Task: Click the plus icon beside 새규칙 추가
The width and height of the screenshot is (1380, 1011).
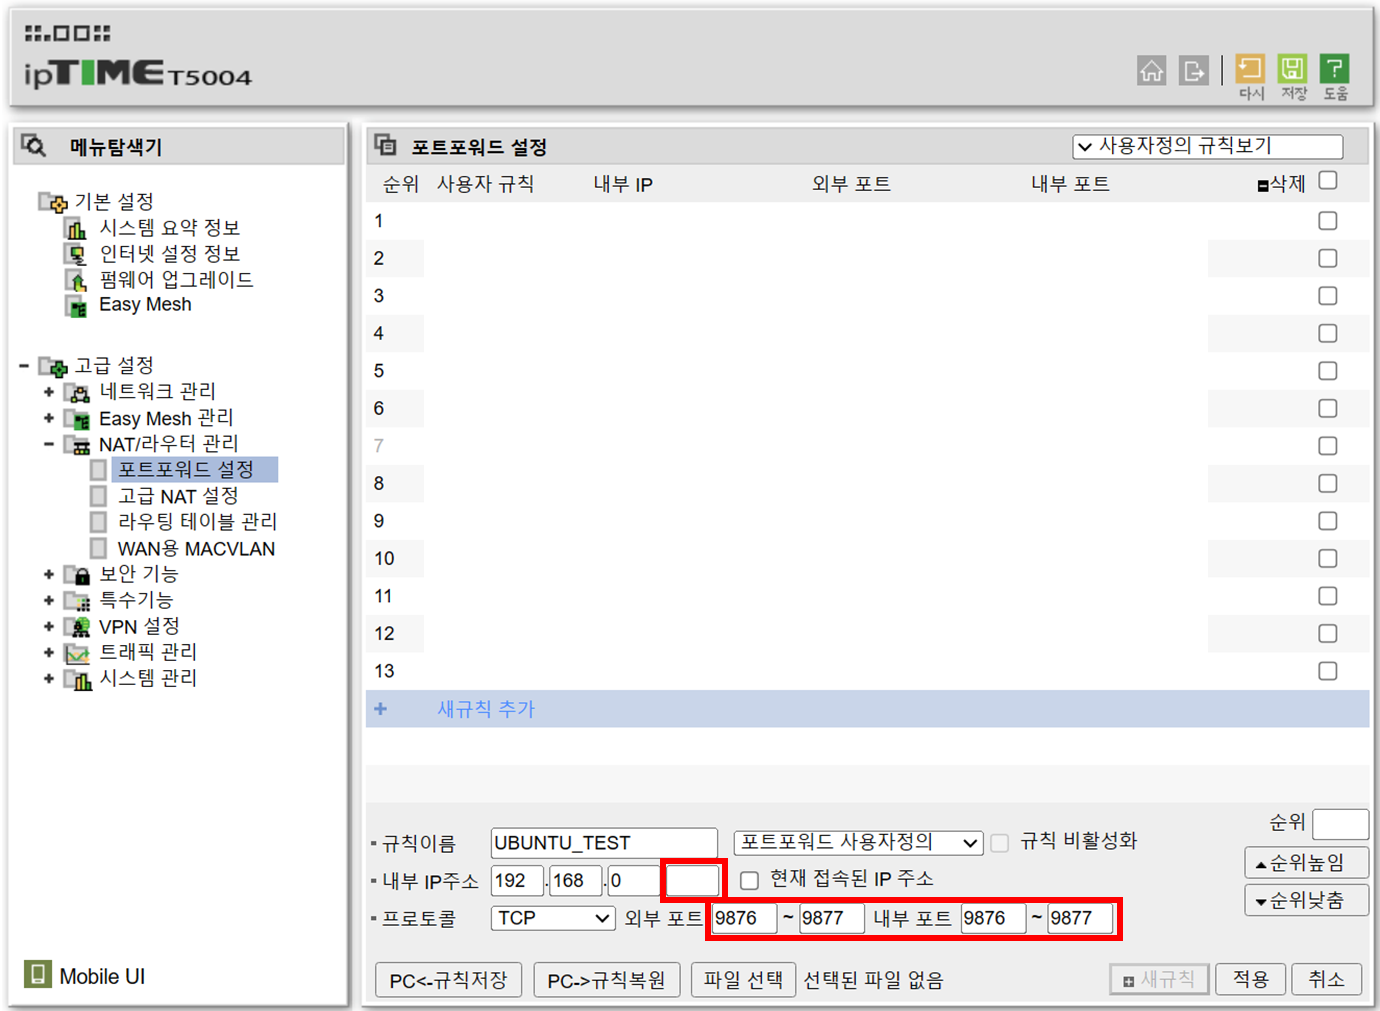Action: (380, 709)
